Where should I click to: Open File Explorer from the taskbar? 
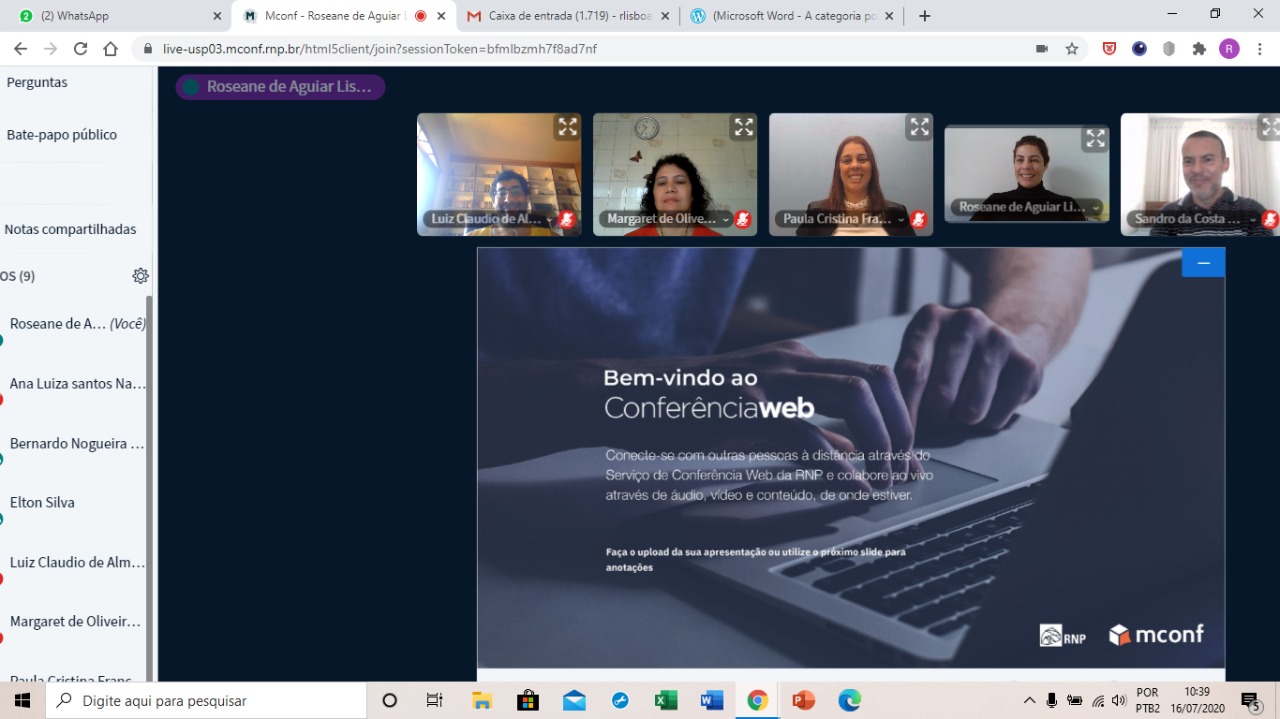pos(482,700)
